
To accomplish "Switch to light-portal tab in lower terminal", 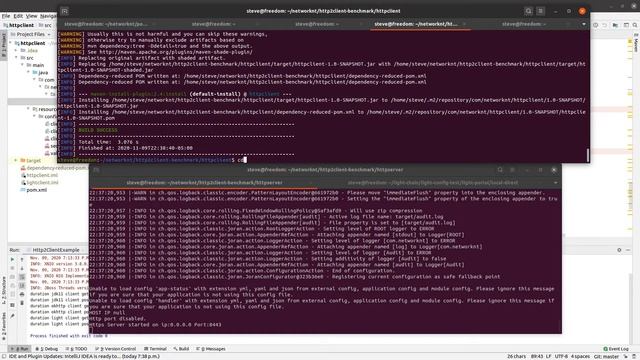I will (433, 183).
